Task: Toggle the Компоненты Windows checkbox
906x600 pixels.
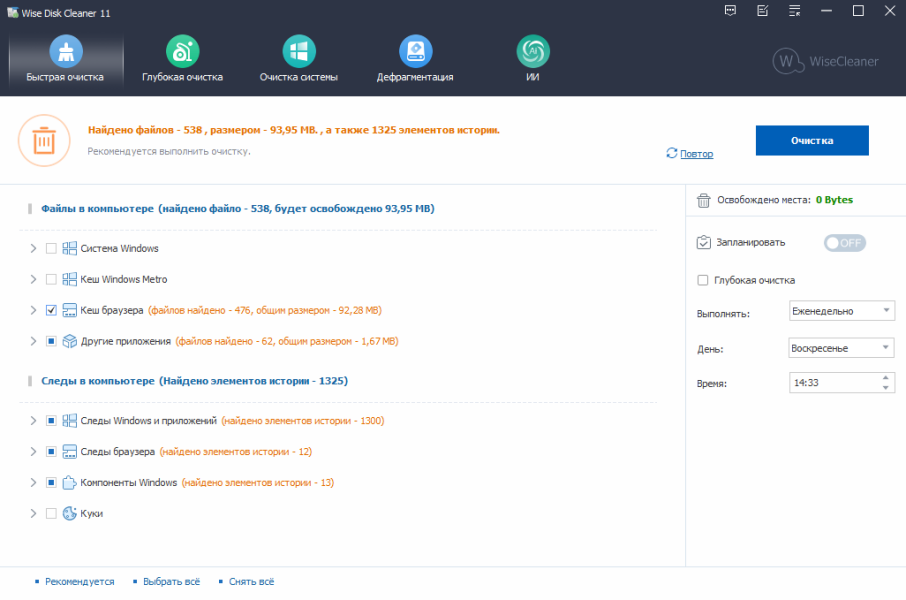Action: tap(51, 483)
